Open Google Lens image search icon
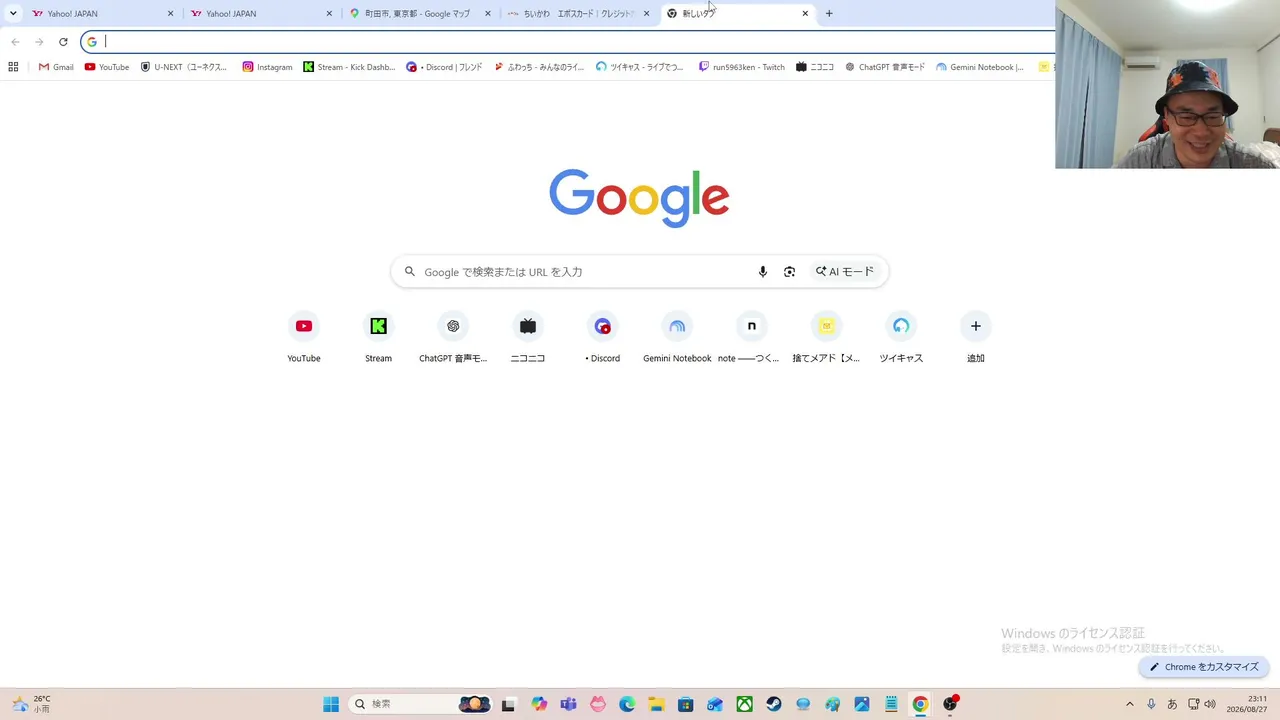 (x=790, y=272)
